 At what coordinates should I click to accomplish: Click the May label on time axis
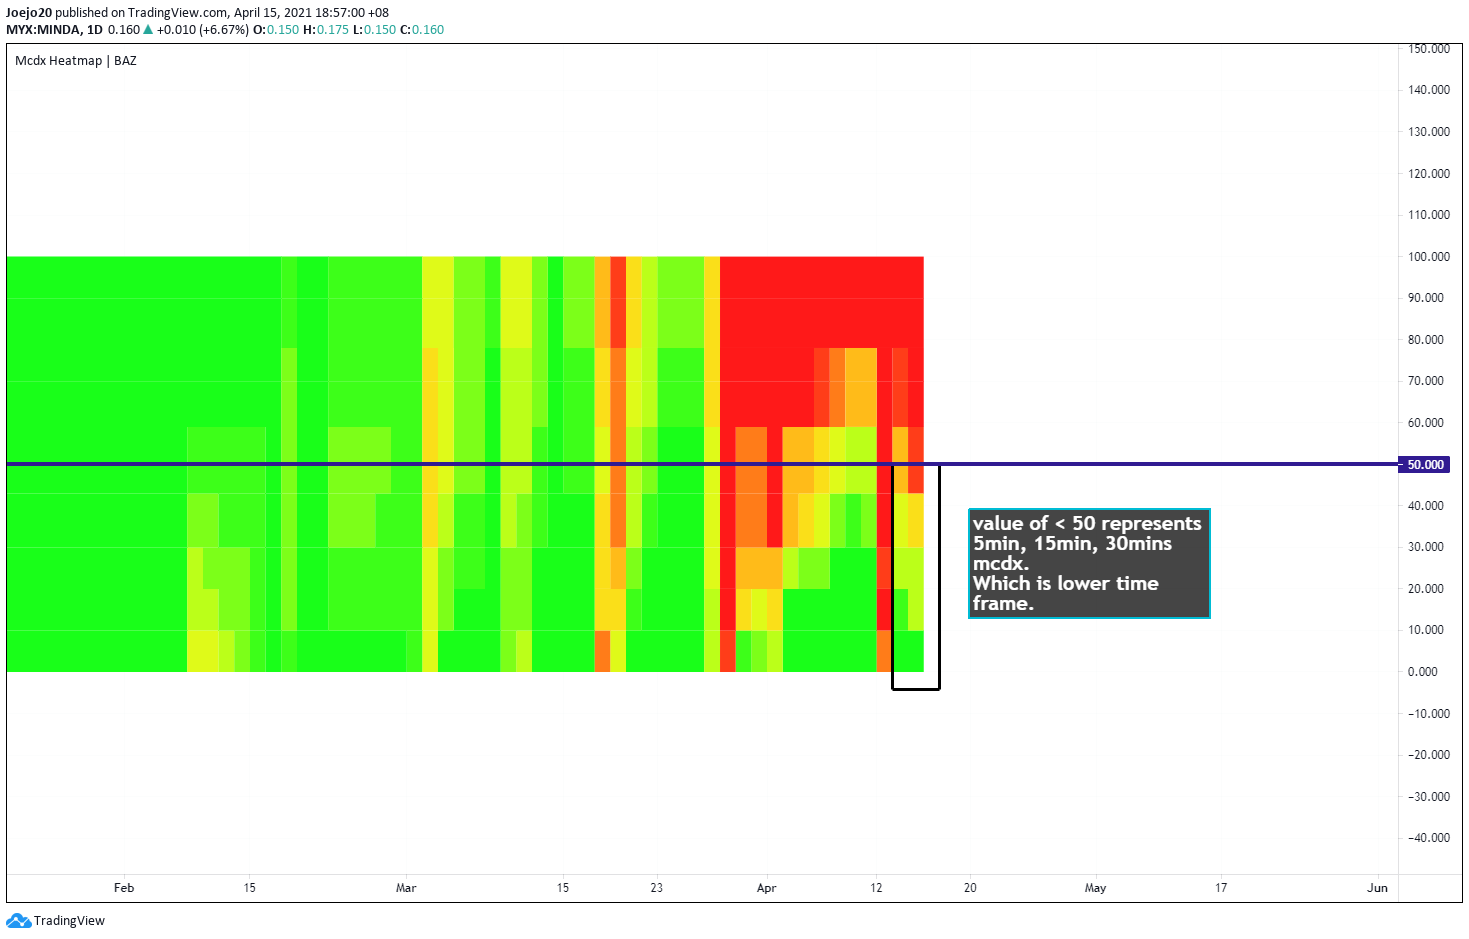(x=1096, y=888)
